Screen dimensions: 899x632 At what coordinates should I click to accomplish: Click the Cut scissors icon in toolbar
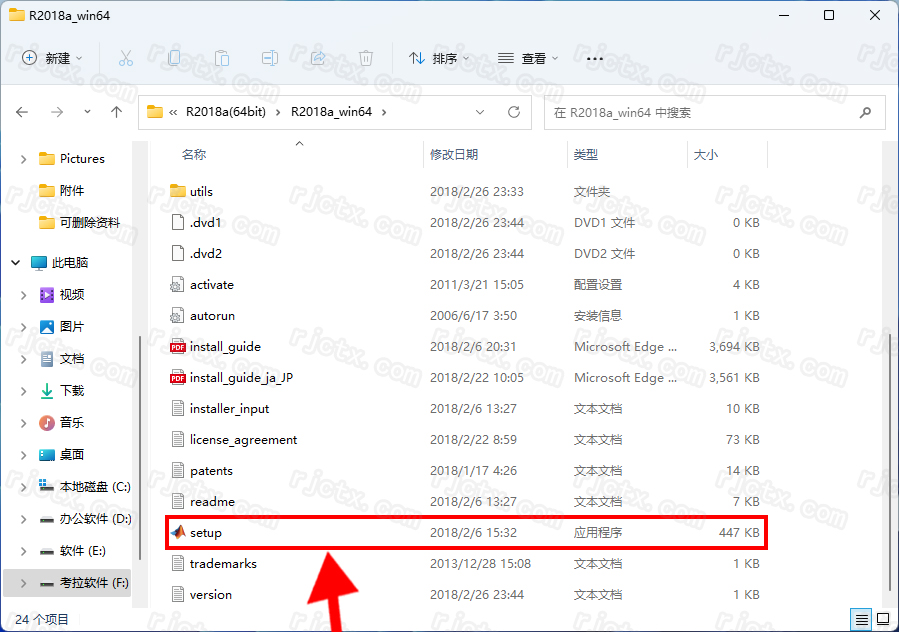coord(126,58)
